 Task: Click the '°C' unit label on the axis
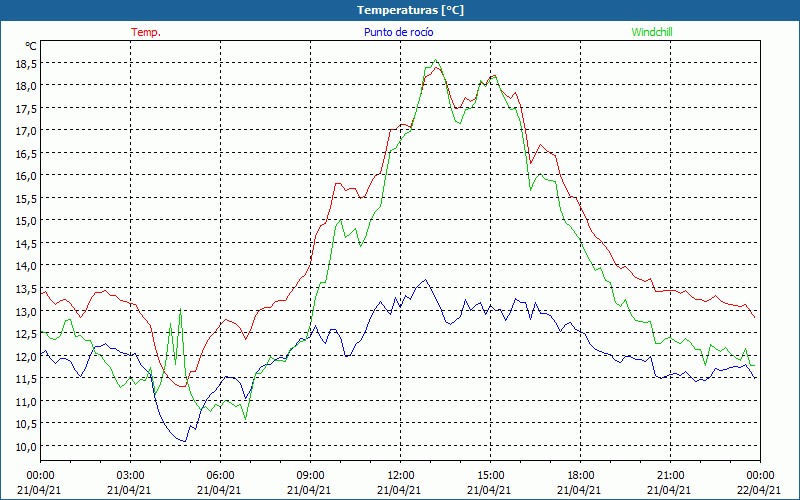point(31,46)
